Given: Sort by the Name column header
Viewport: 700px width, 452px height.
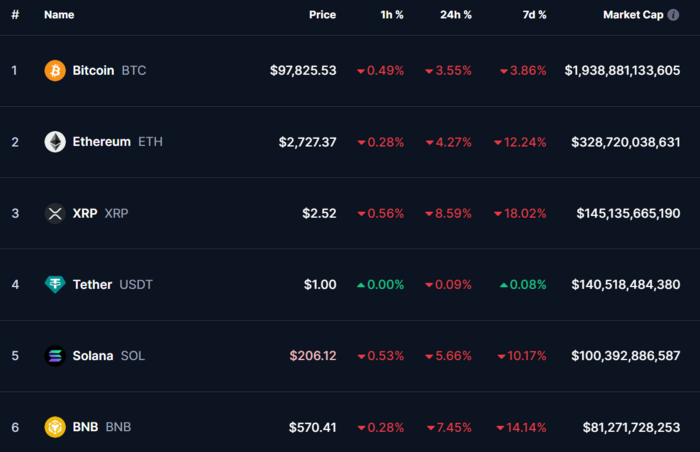Looking at the screenshot, I should click(59, 15).
